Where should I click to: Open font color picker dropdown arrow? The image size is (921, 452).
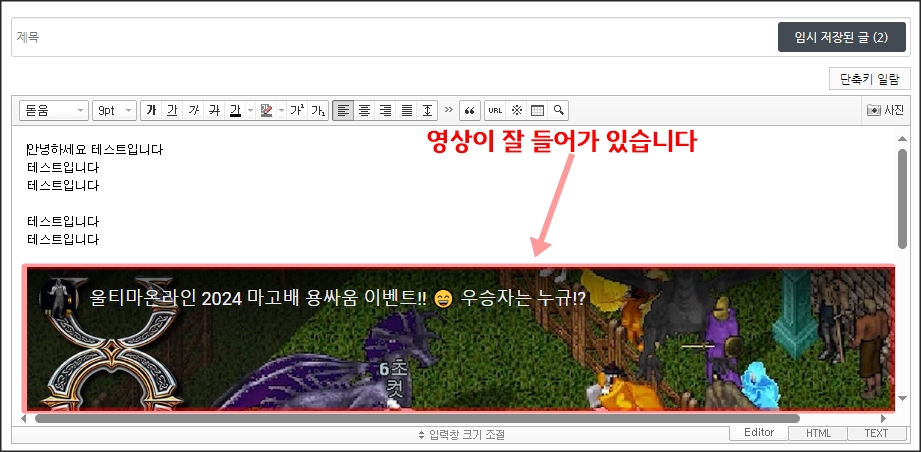[x=250, y=110]
